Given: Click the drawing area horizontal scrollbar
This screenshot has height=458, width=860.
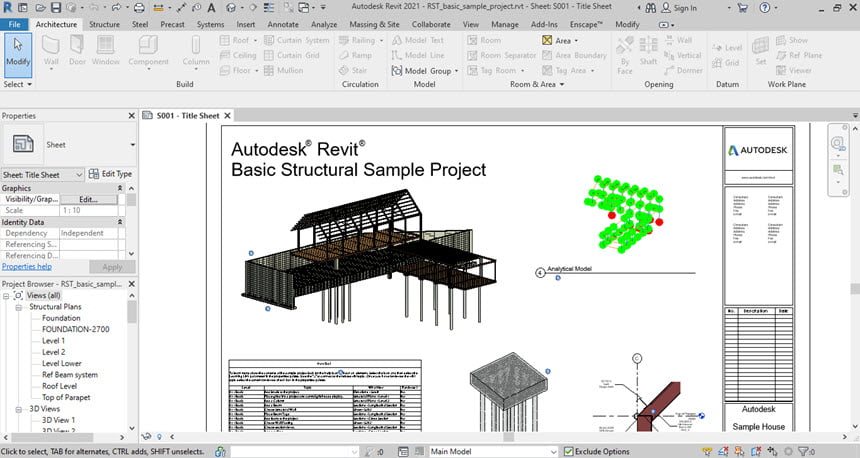Looking at the screenshot, I should (x=508, y=437).
